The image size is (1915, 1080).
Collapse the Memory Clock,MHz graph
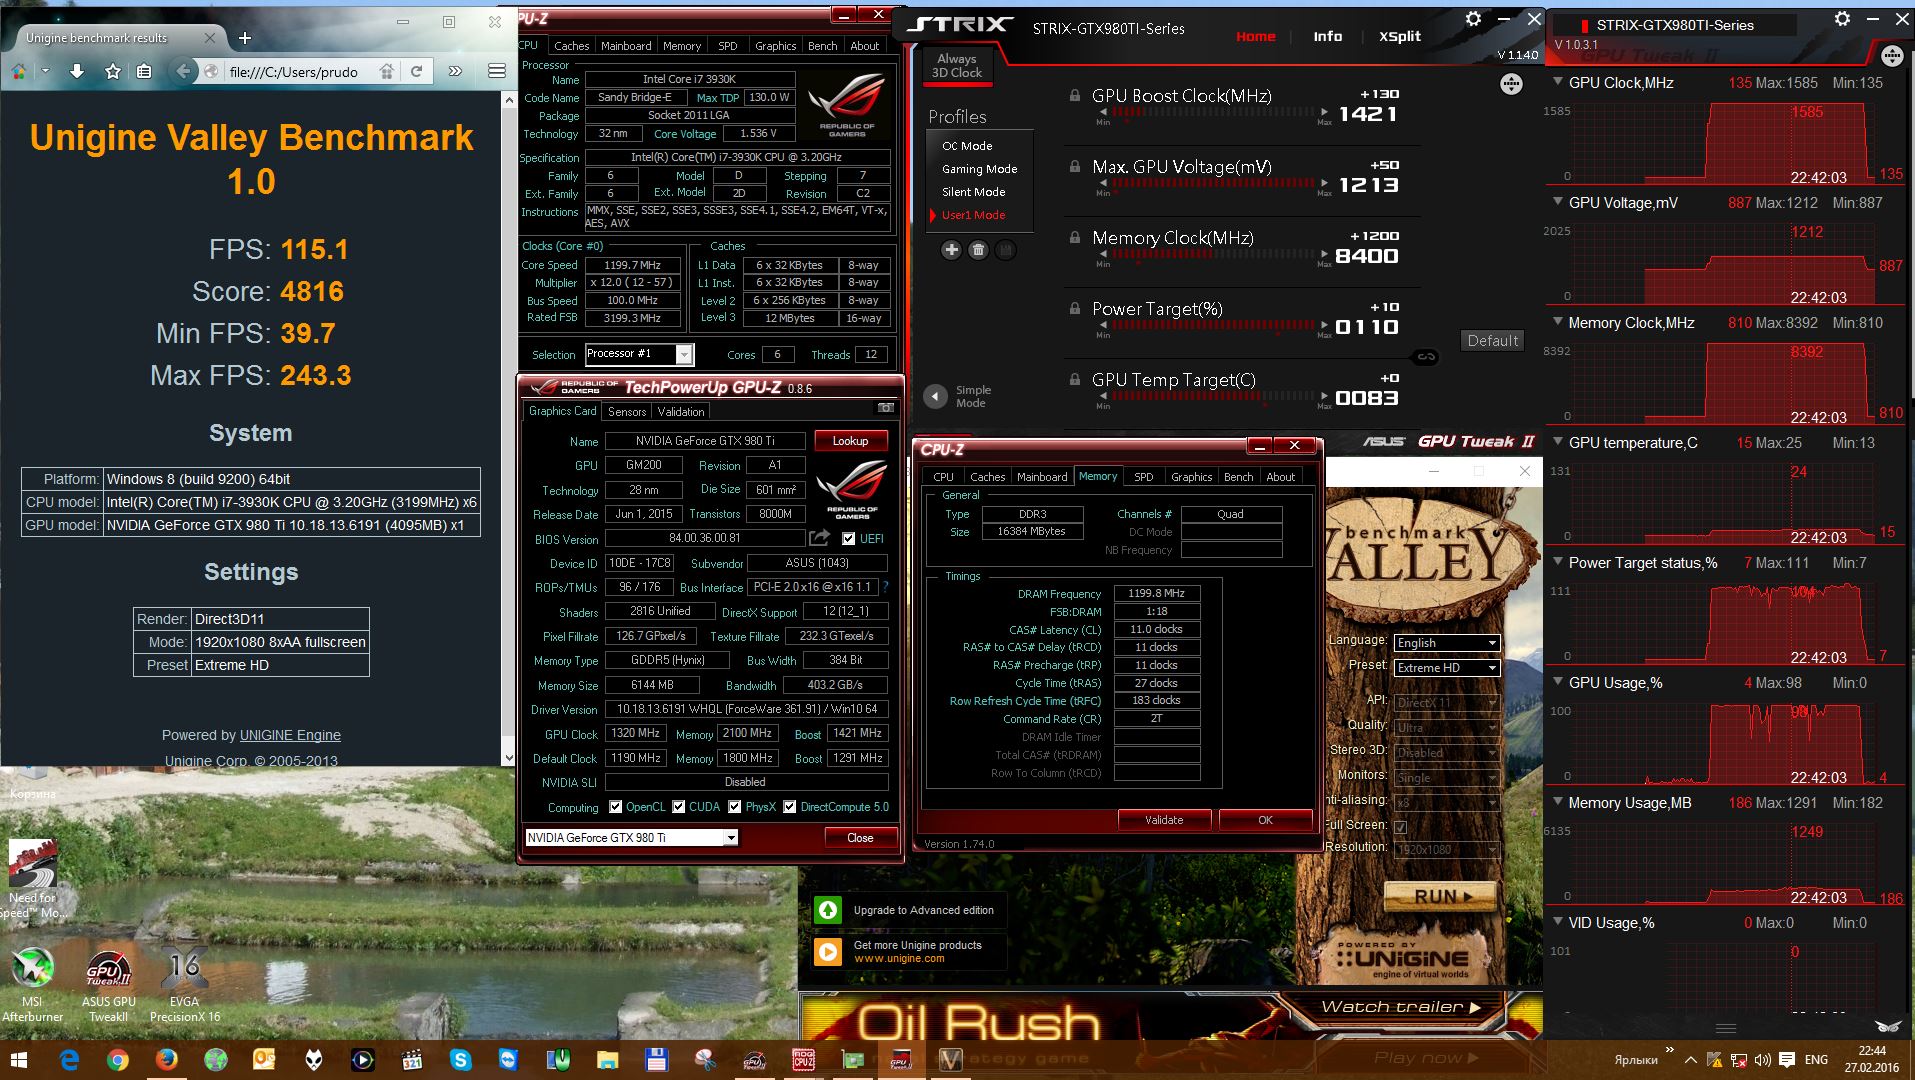pos(1558,322)
